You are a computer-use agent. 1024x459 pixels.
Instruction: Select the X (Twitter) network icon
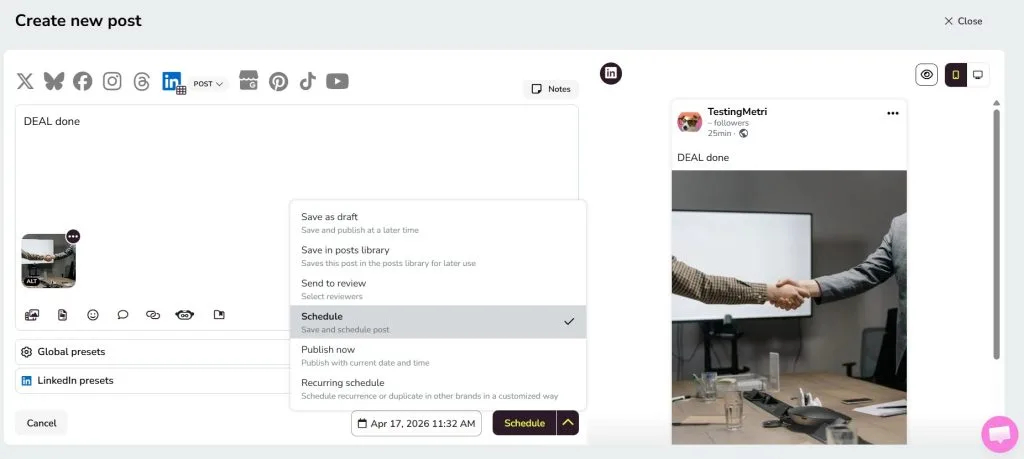25,81
